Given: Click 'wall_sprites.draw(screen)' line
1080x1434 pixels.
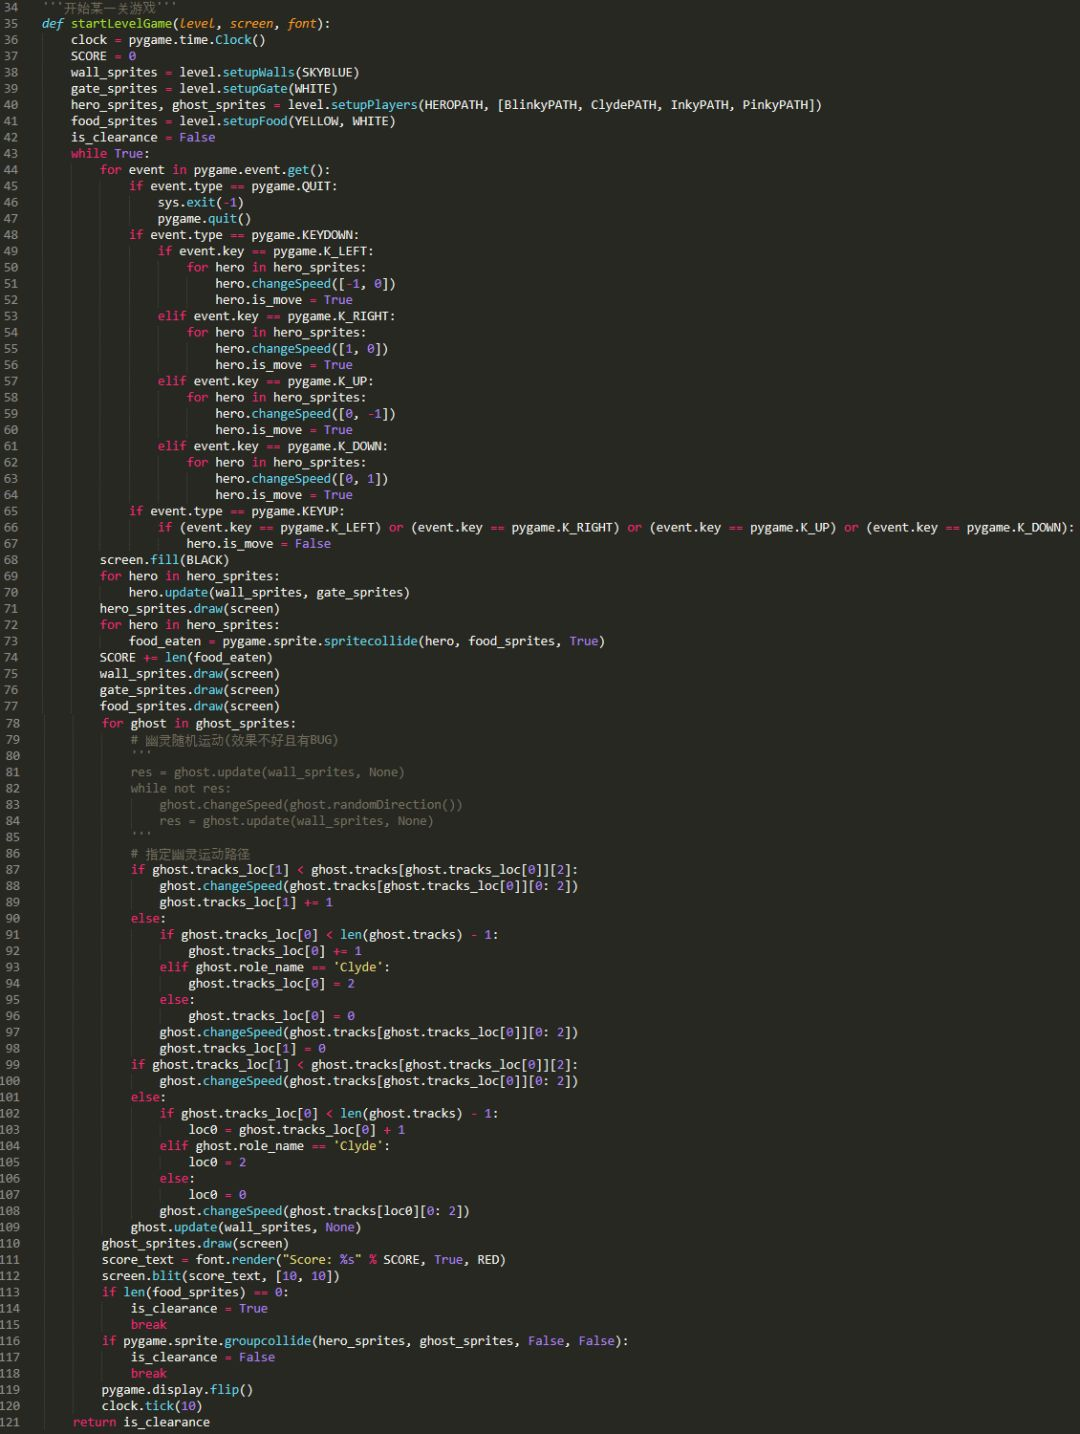Looking at the screenshot, I should tap(189, 674).
